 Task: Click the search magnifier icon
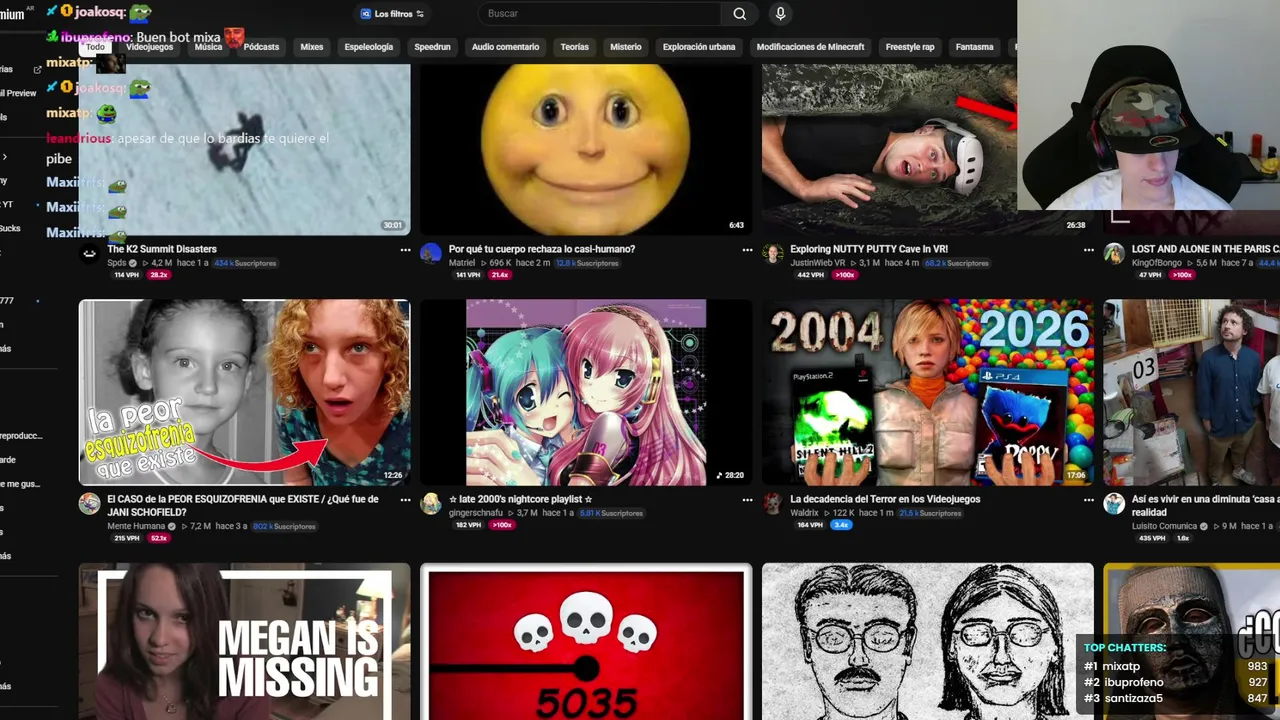pyautogui.click(x=740, y=13)
